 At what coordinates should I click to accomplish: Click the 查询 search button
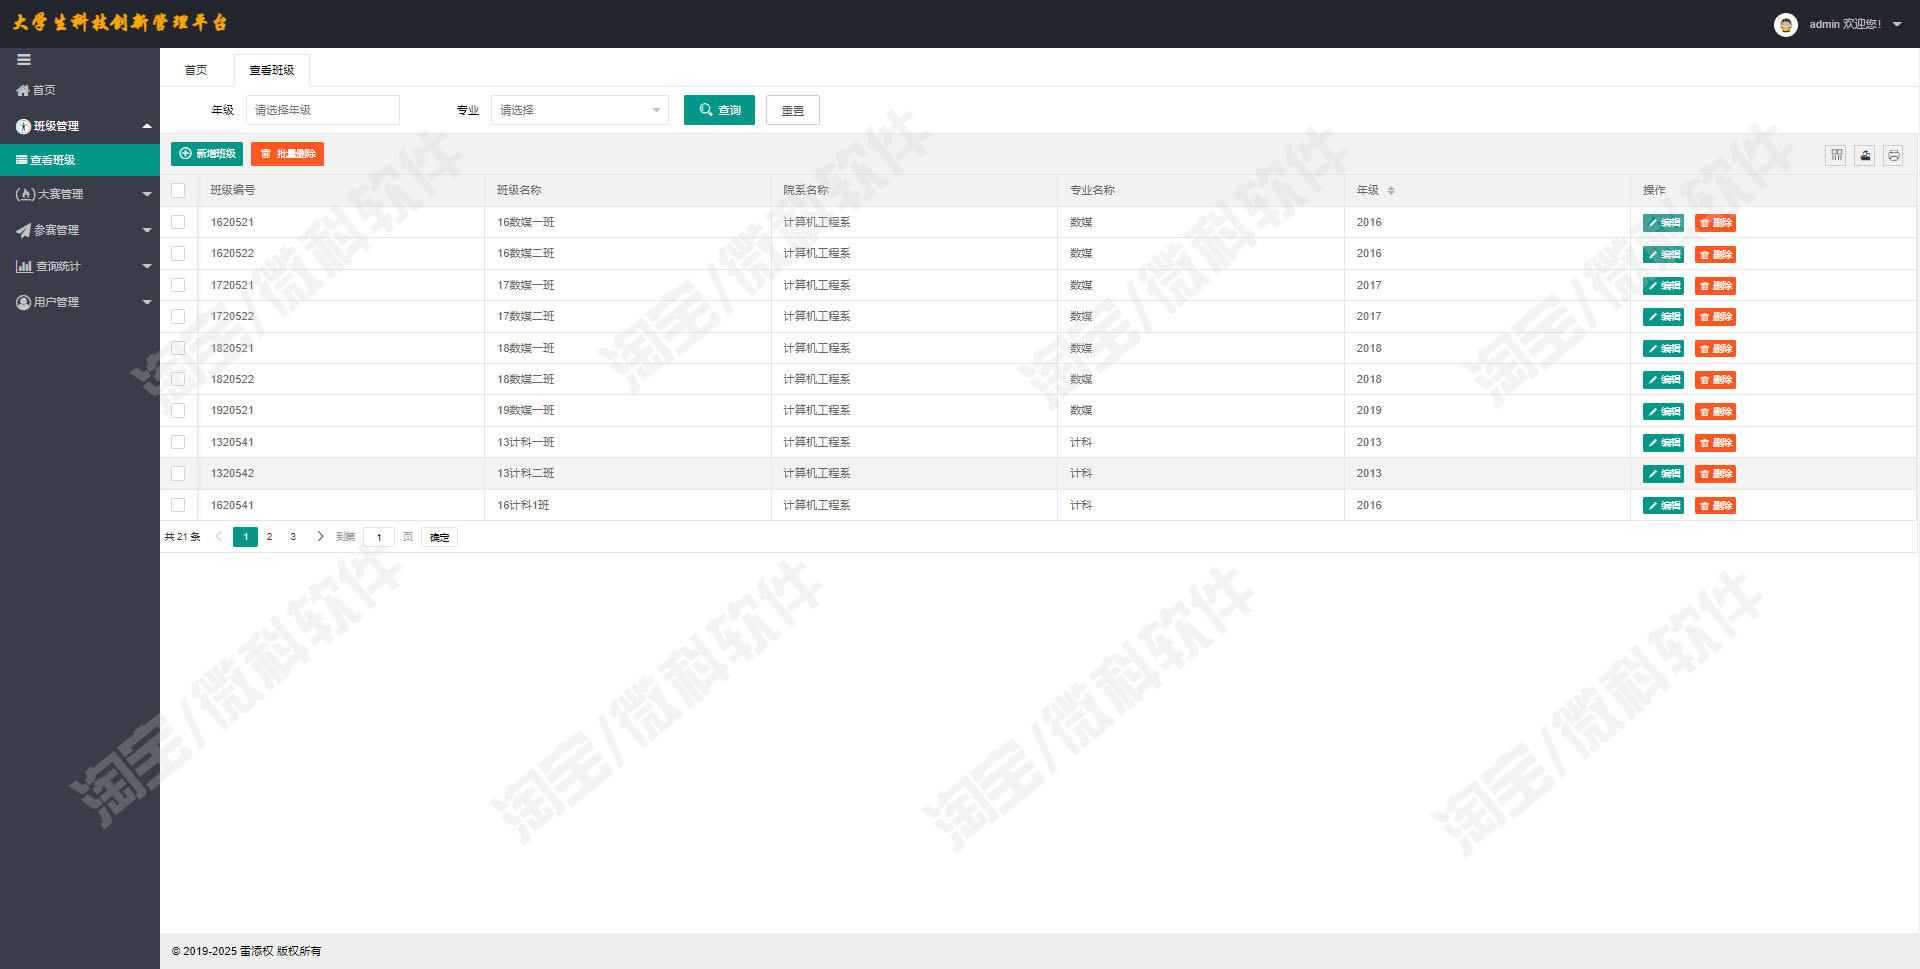pos(719,110)
